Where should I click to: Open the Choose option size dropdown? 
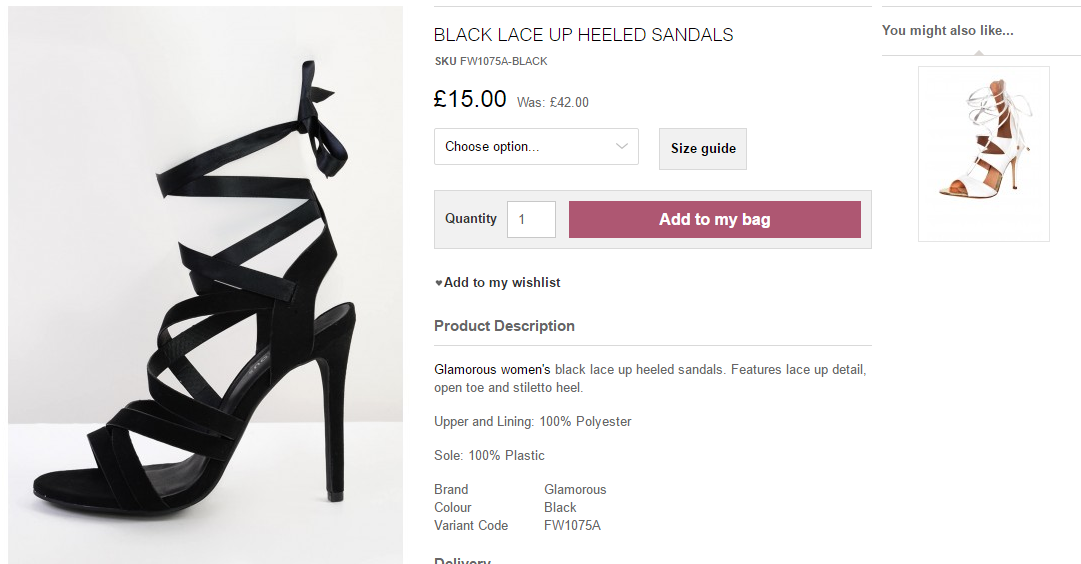[535, 146]
